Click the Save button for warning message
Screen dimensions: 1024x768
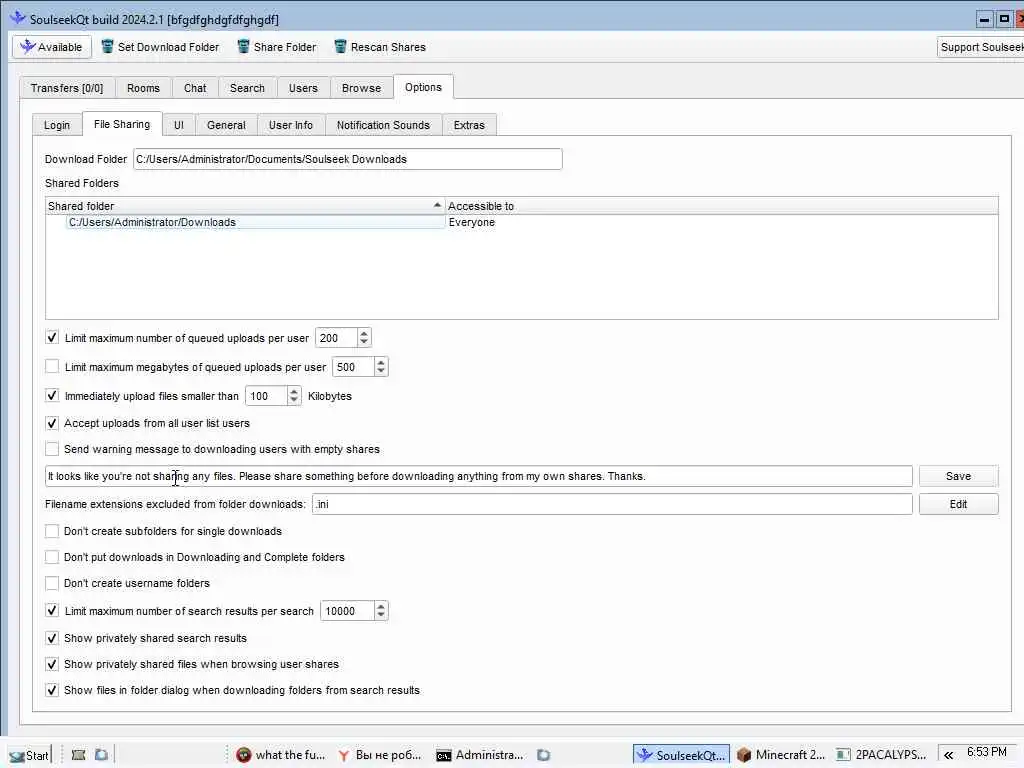tap(958, 476)
